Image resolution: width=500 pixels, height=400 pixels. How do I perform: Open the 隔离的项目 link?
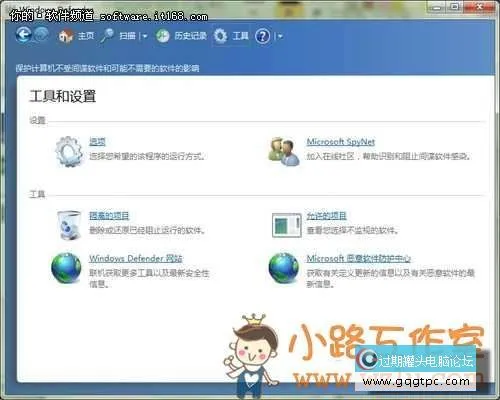[x=109, y=216]
